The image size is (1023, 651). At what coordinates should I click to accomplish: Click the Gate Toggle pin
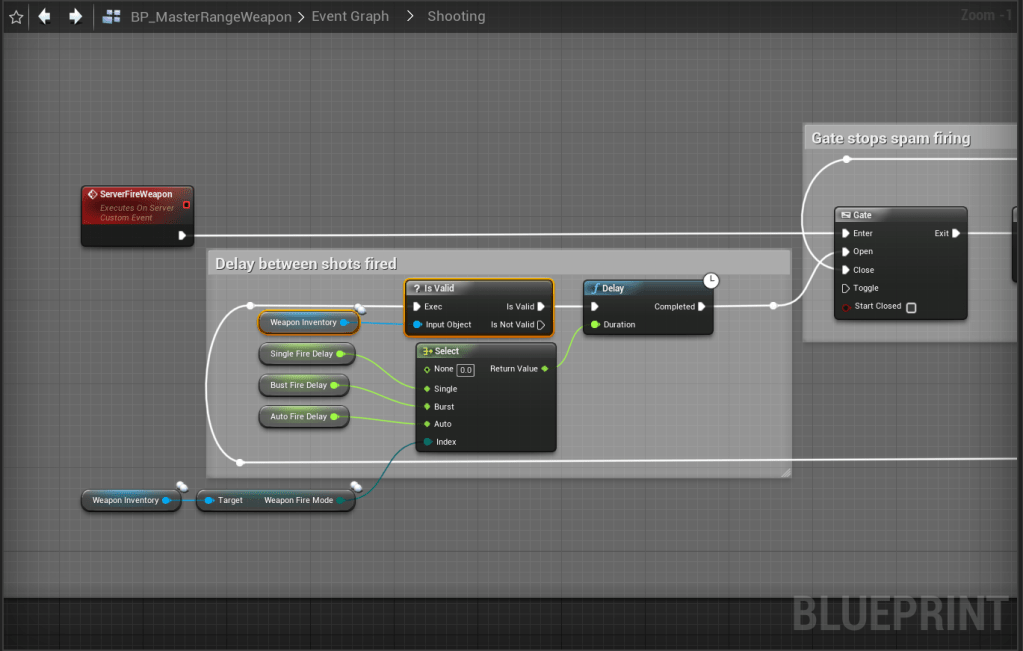[846, 288]
